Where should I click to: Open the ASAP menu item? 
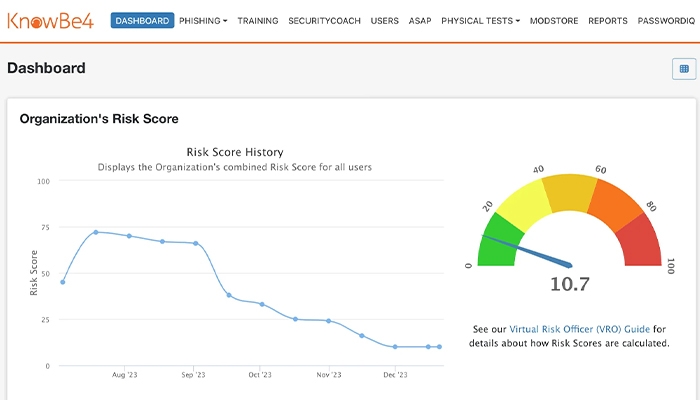[420, 21]
